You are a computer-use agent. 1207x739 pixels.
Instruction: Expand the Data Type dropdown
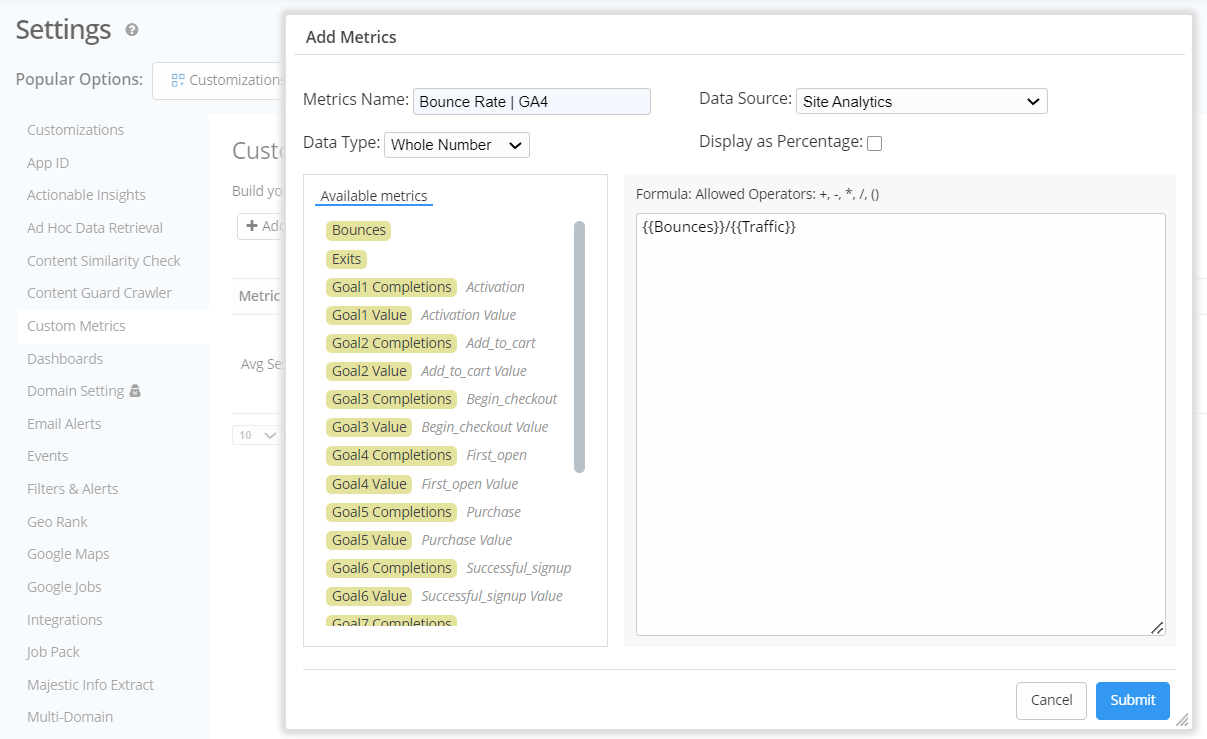pos(456,145)
